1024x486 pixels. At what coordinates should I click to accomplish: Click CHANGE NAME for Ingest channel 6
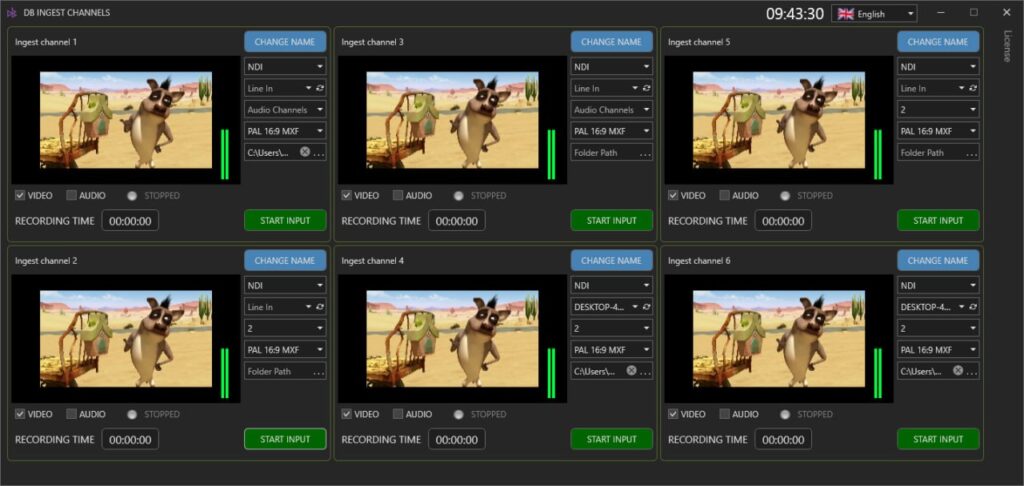click(938, 261)
